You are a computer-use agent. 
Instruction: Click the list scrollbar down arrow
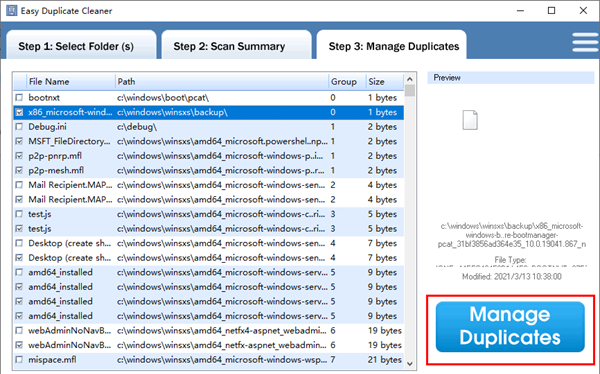[x=410, y=363]
